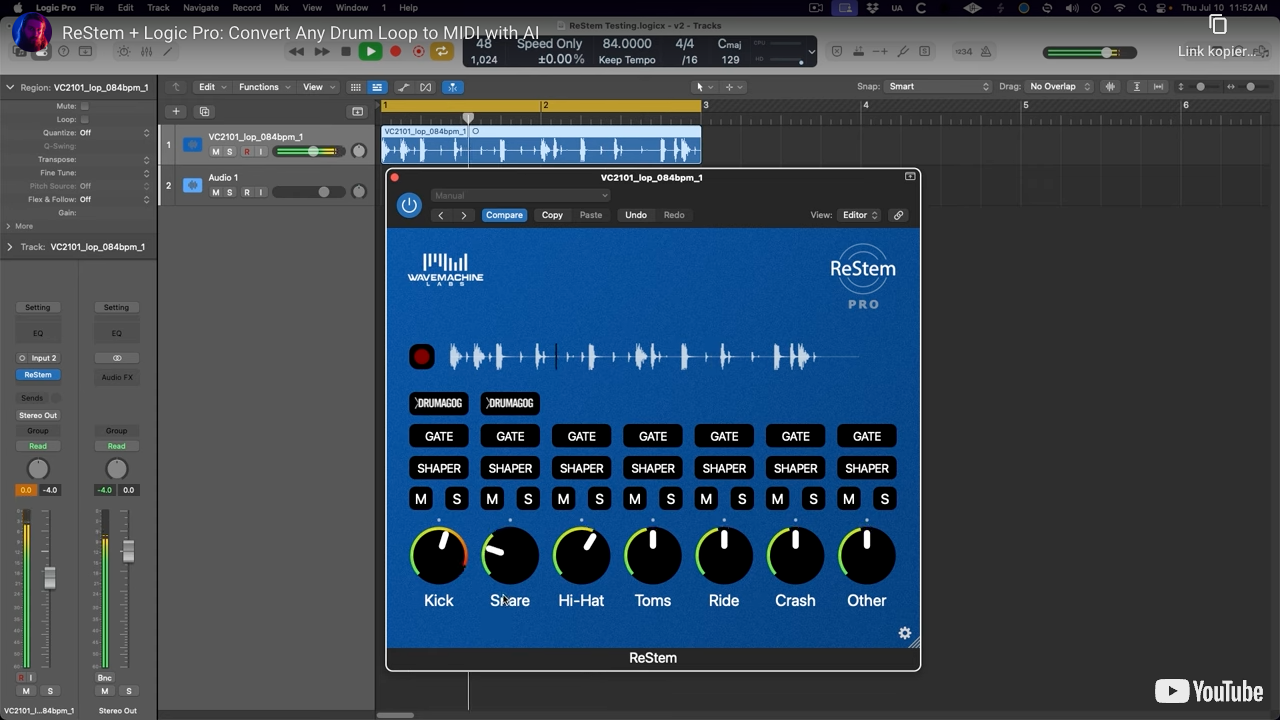1280x720 pixels.
Task: Toggle the Flex view button
Action: 426,87
